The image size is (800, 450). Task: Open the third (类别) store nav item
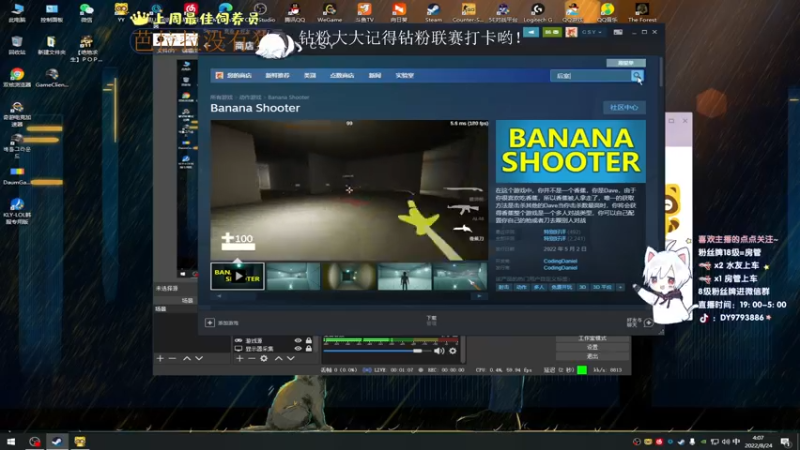pyautogui.click(x=310, y=76)
